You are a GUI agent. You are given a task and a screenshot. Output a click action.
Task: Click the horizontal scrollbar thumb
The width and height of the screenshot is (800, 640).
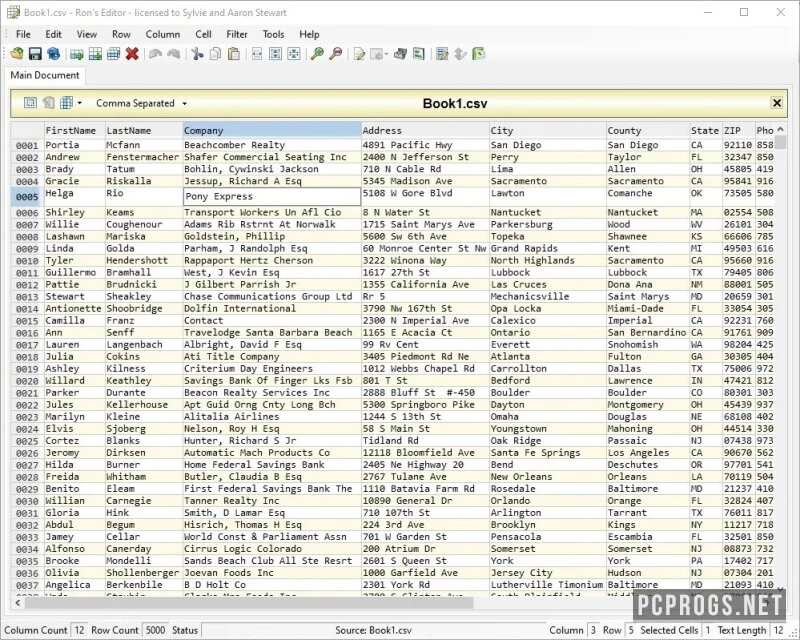pyautogui.click(x=249, y=603)
